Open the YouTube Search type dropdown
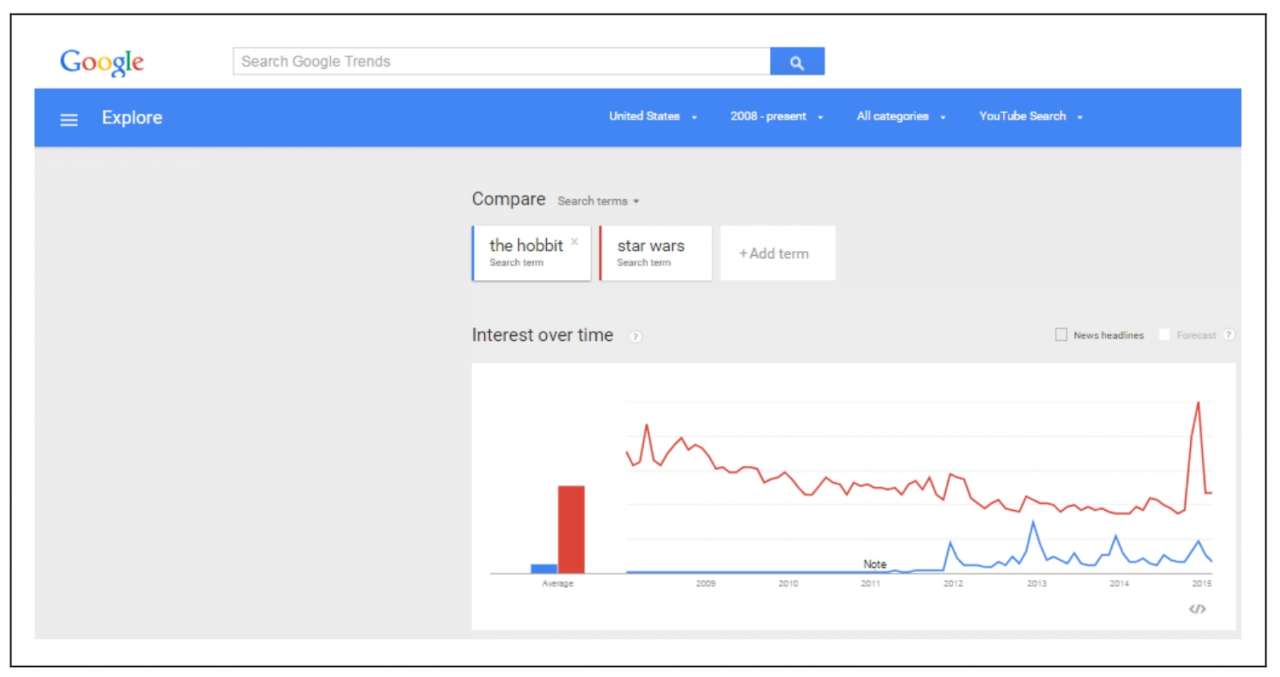Viewport: 1280px width, 677px height. [x=1030, y=116]
